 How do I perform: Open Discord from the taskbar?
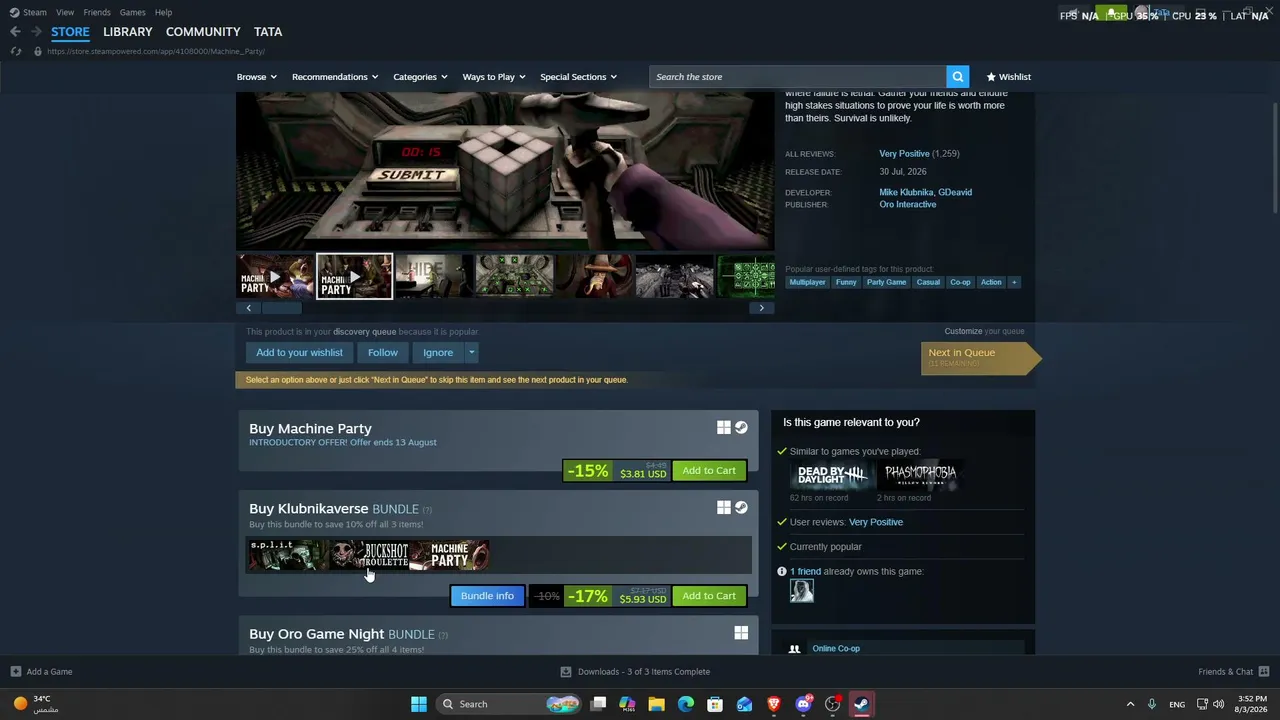coord(803,704)
